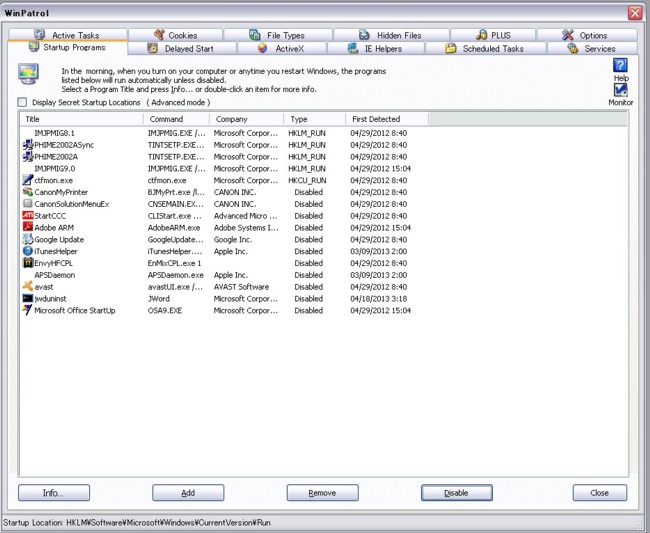
Task: Switch to Active Tasks tab label
Action: (x=75, y=35)
